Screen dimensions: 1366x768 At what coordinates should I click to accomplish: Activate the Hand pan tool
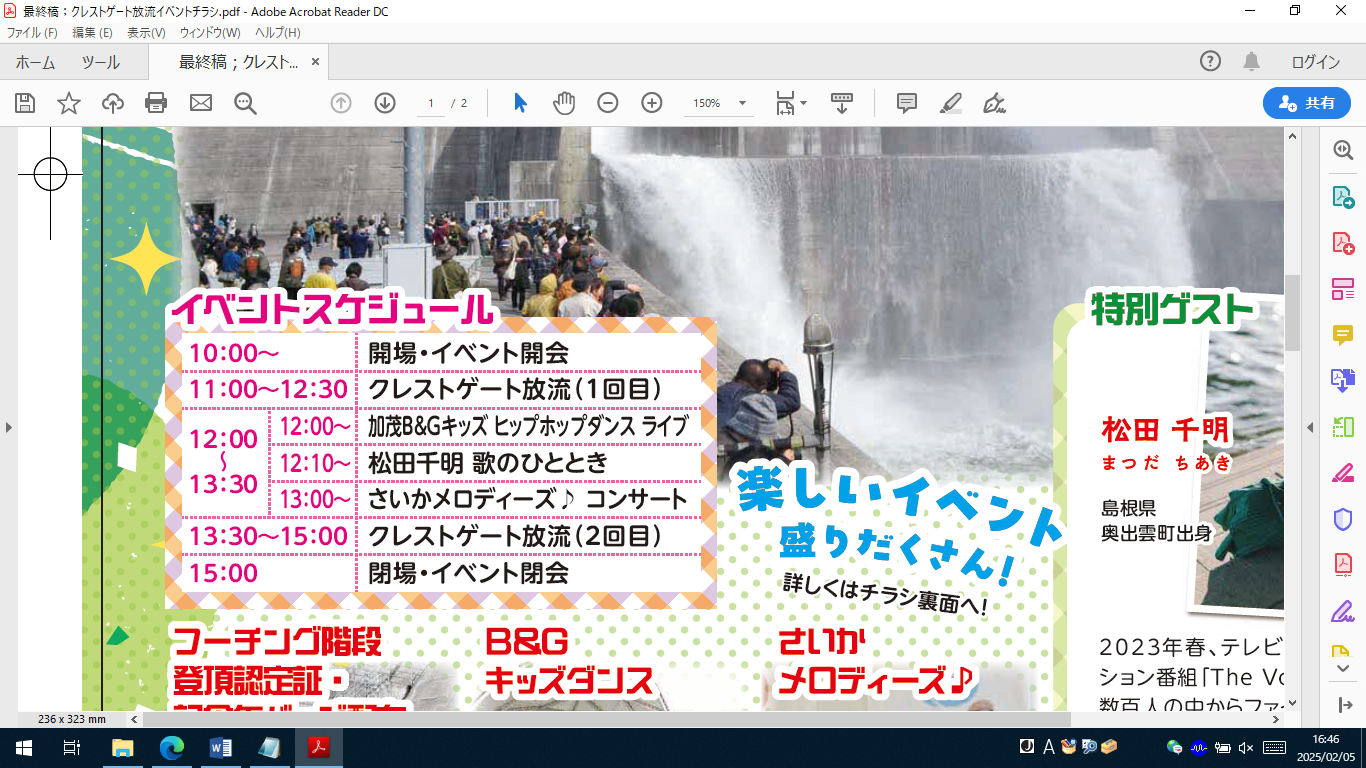[564, 103]
